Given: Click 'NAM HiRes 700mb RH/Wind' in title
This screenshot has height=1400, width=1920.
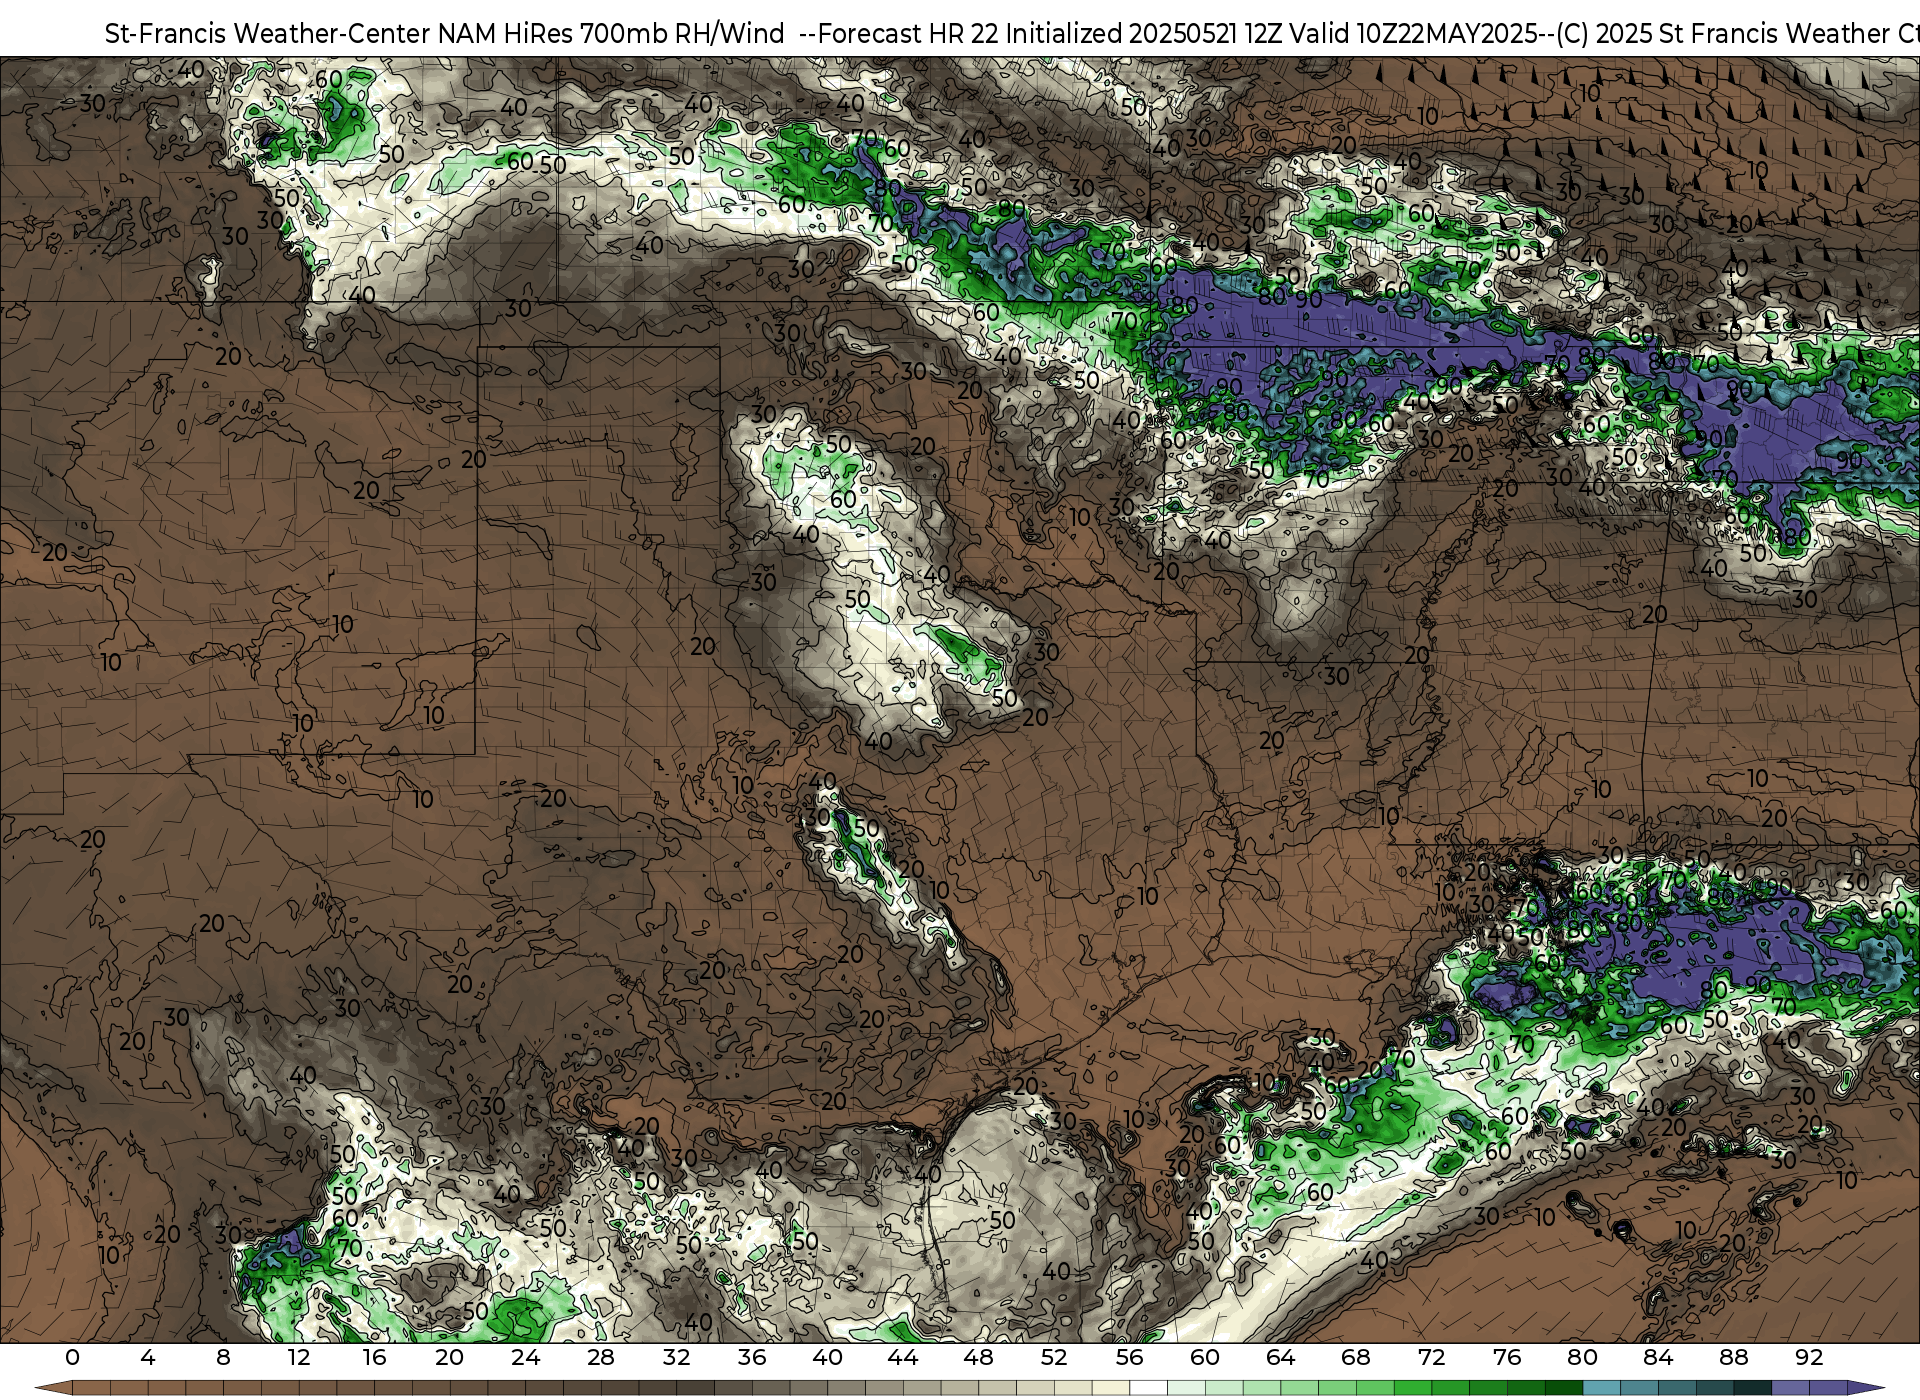Looking at the screenshot, I should point(612,34).
